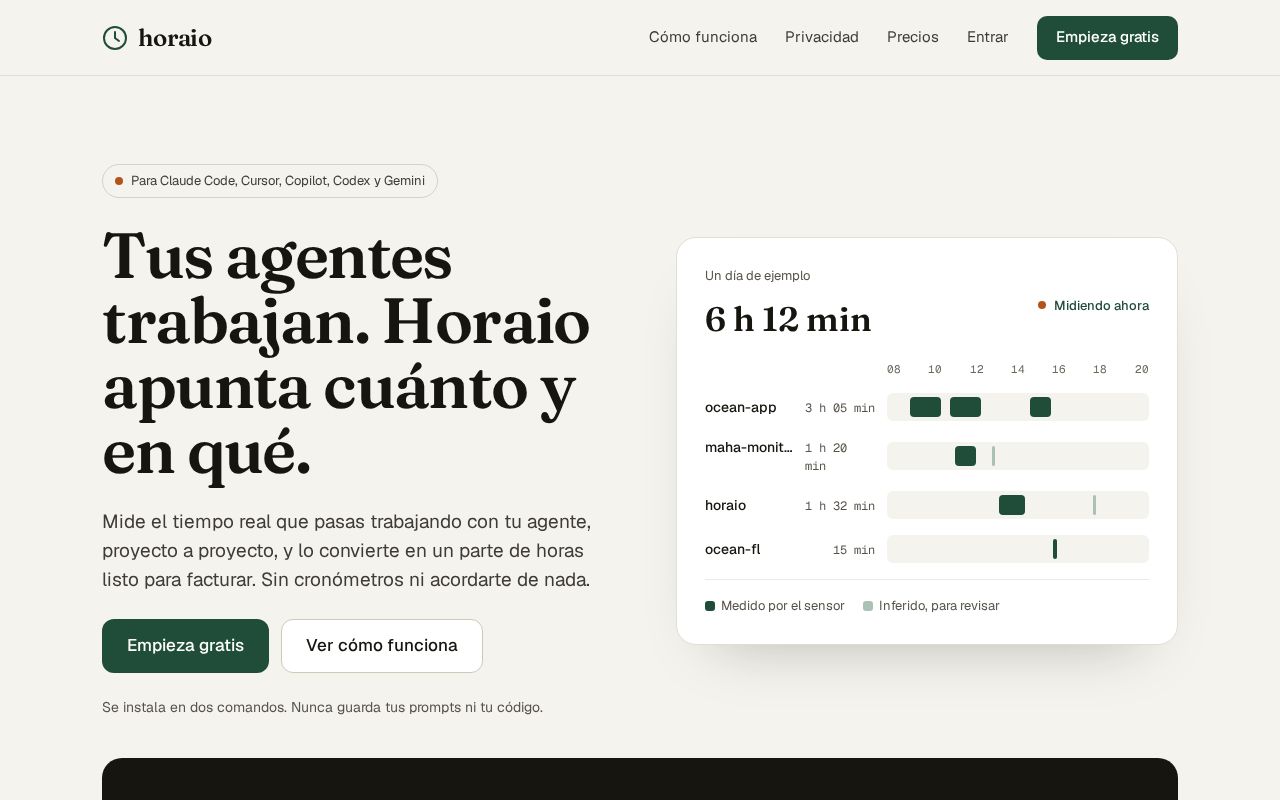
Task: Click the orange Midiendo ahora status dot
Action: 1042,305
